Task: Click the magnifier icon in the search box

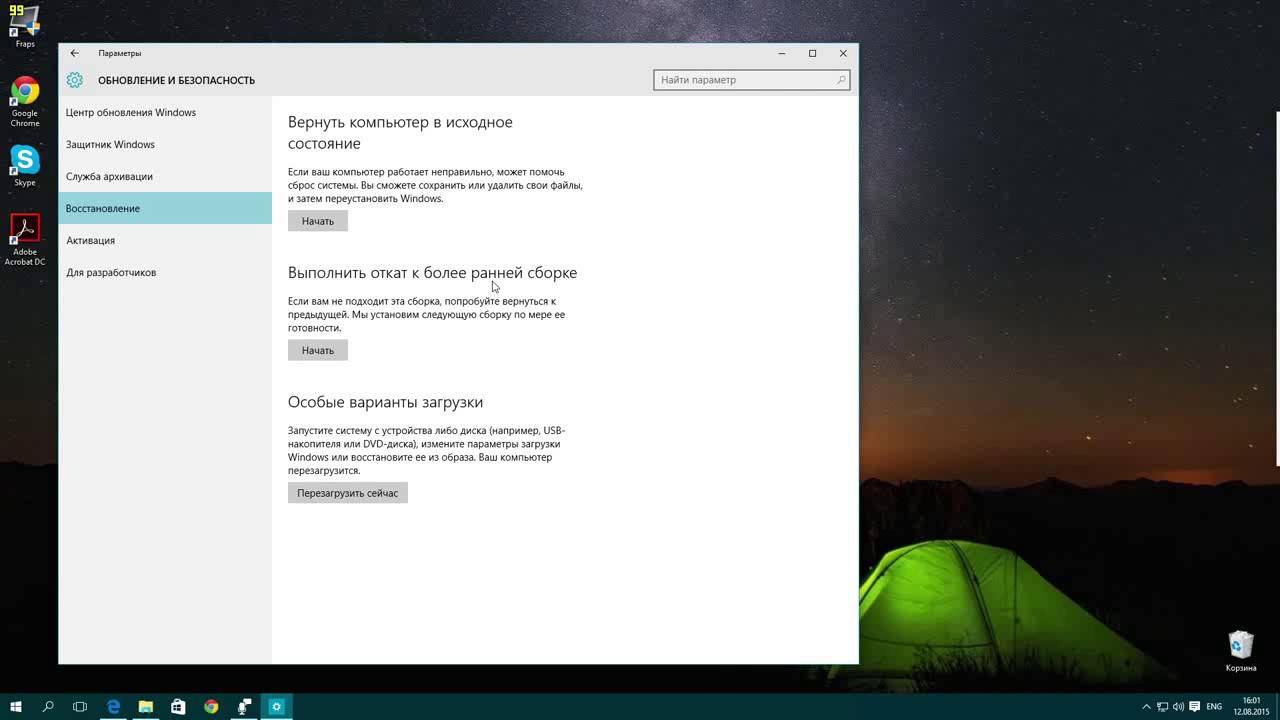Action: click(841, 80)
